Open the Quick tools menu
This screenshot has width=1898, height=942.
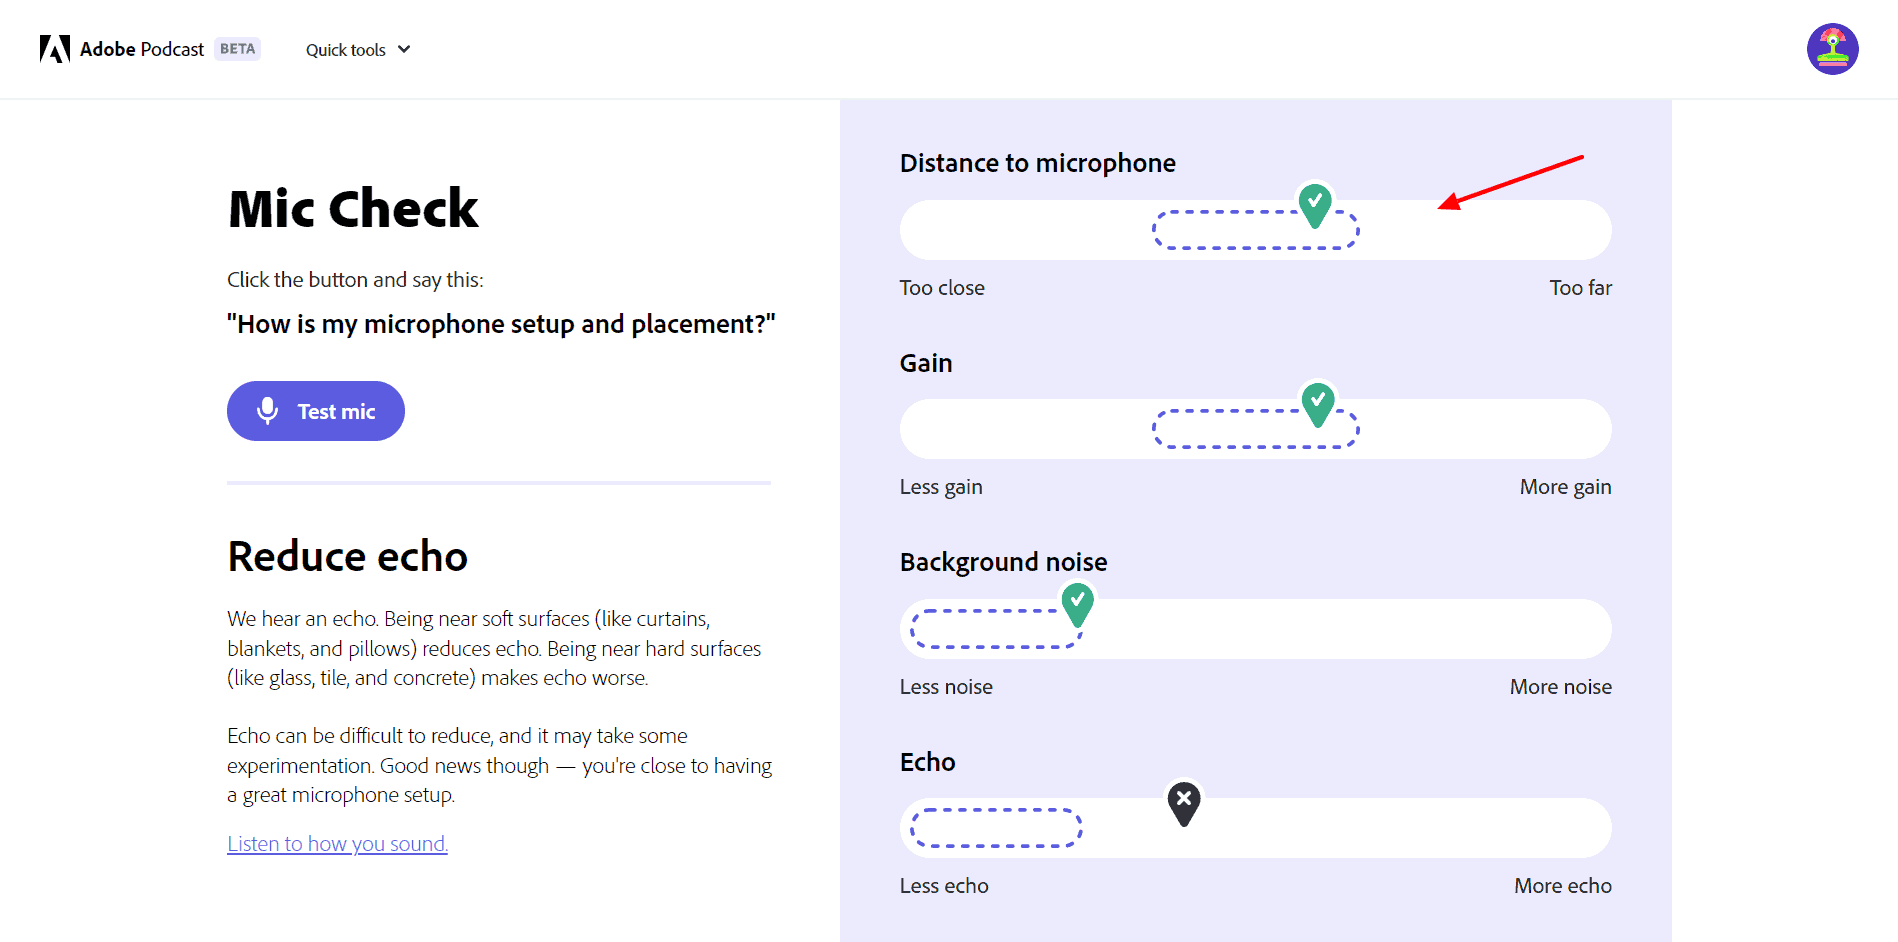click(x=346, y=50)
